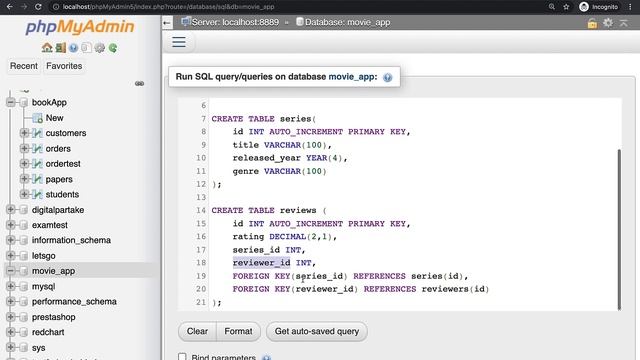Collapse the bookApp database node

(11, 102)
